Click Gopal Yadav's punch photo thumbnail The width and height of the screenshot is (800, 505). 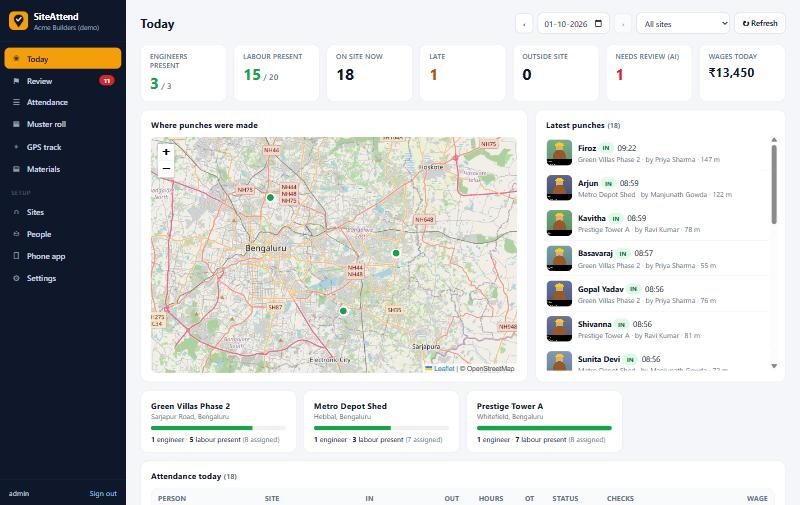pyautogui.click(x=559, y=294)
